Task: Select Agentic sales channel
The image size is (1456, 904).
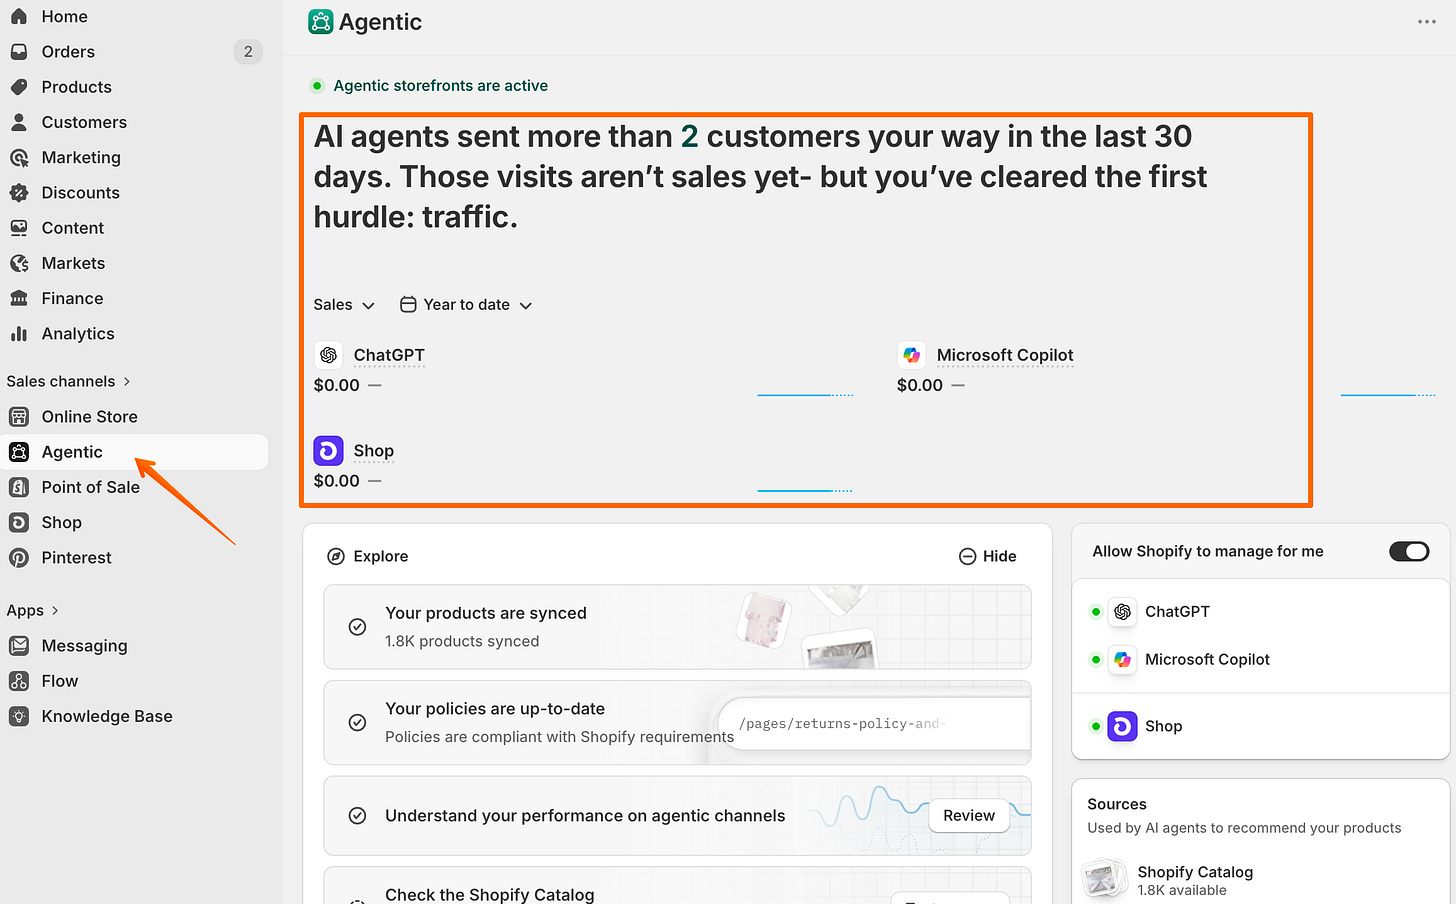Action: pyautogui.click(x=134, y=452)
